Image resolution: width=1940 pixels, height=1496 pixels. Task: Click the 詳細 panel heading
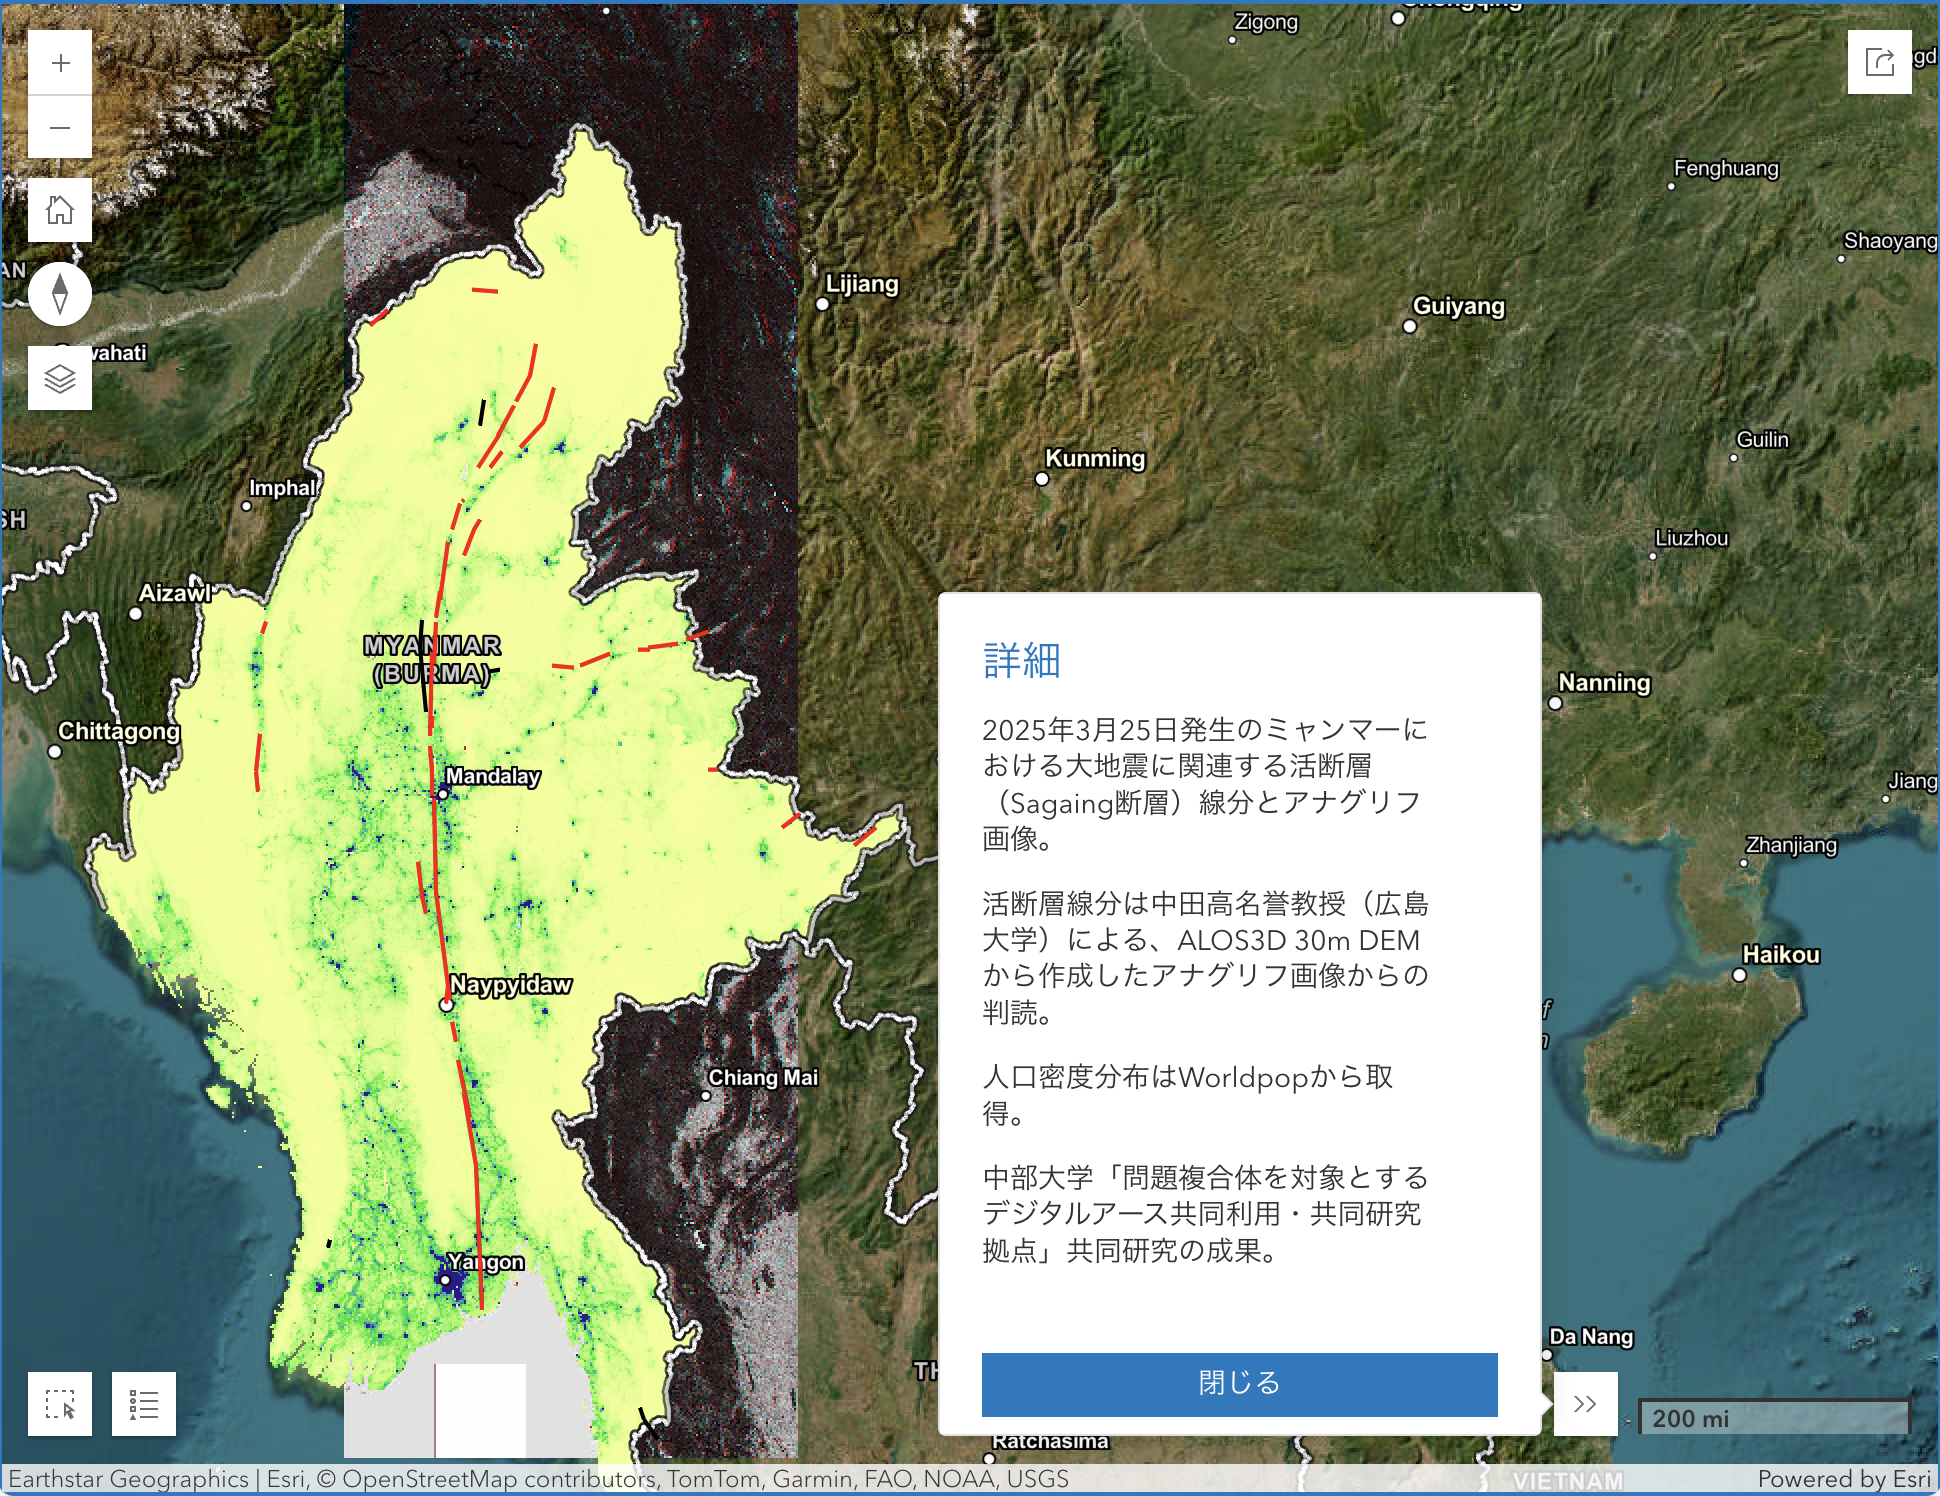[1021, 661]
